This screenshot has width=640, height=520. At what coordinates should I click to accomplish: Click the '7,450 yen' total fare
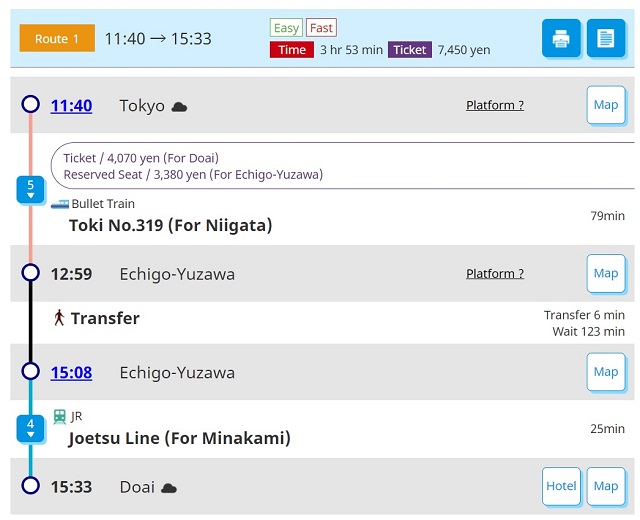[464, 50]
